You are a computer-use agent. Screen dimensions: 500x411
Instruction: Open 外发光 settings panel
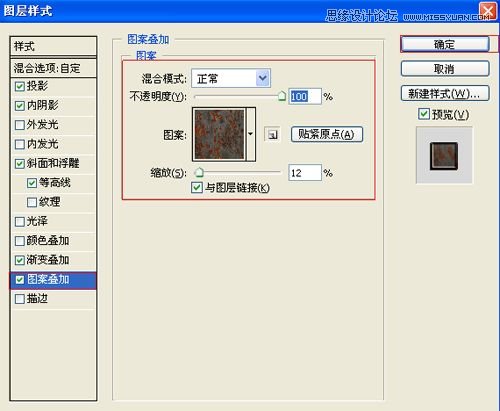(x=43, y=125)
